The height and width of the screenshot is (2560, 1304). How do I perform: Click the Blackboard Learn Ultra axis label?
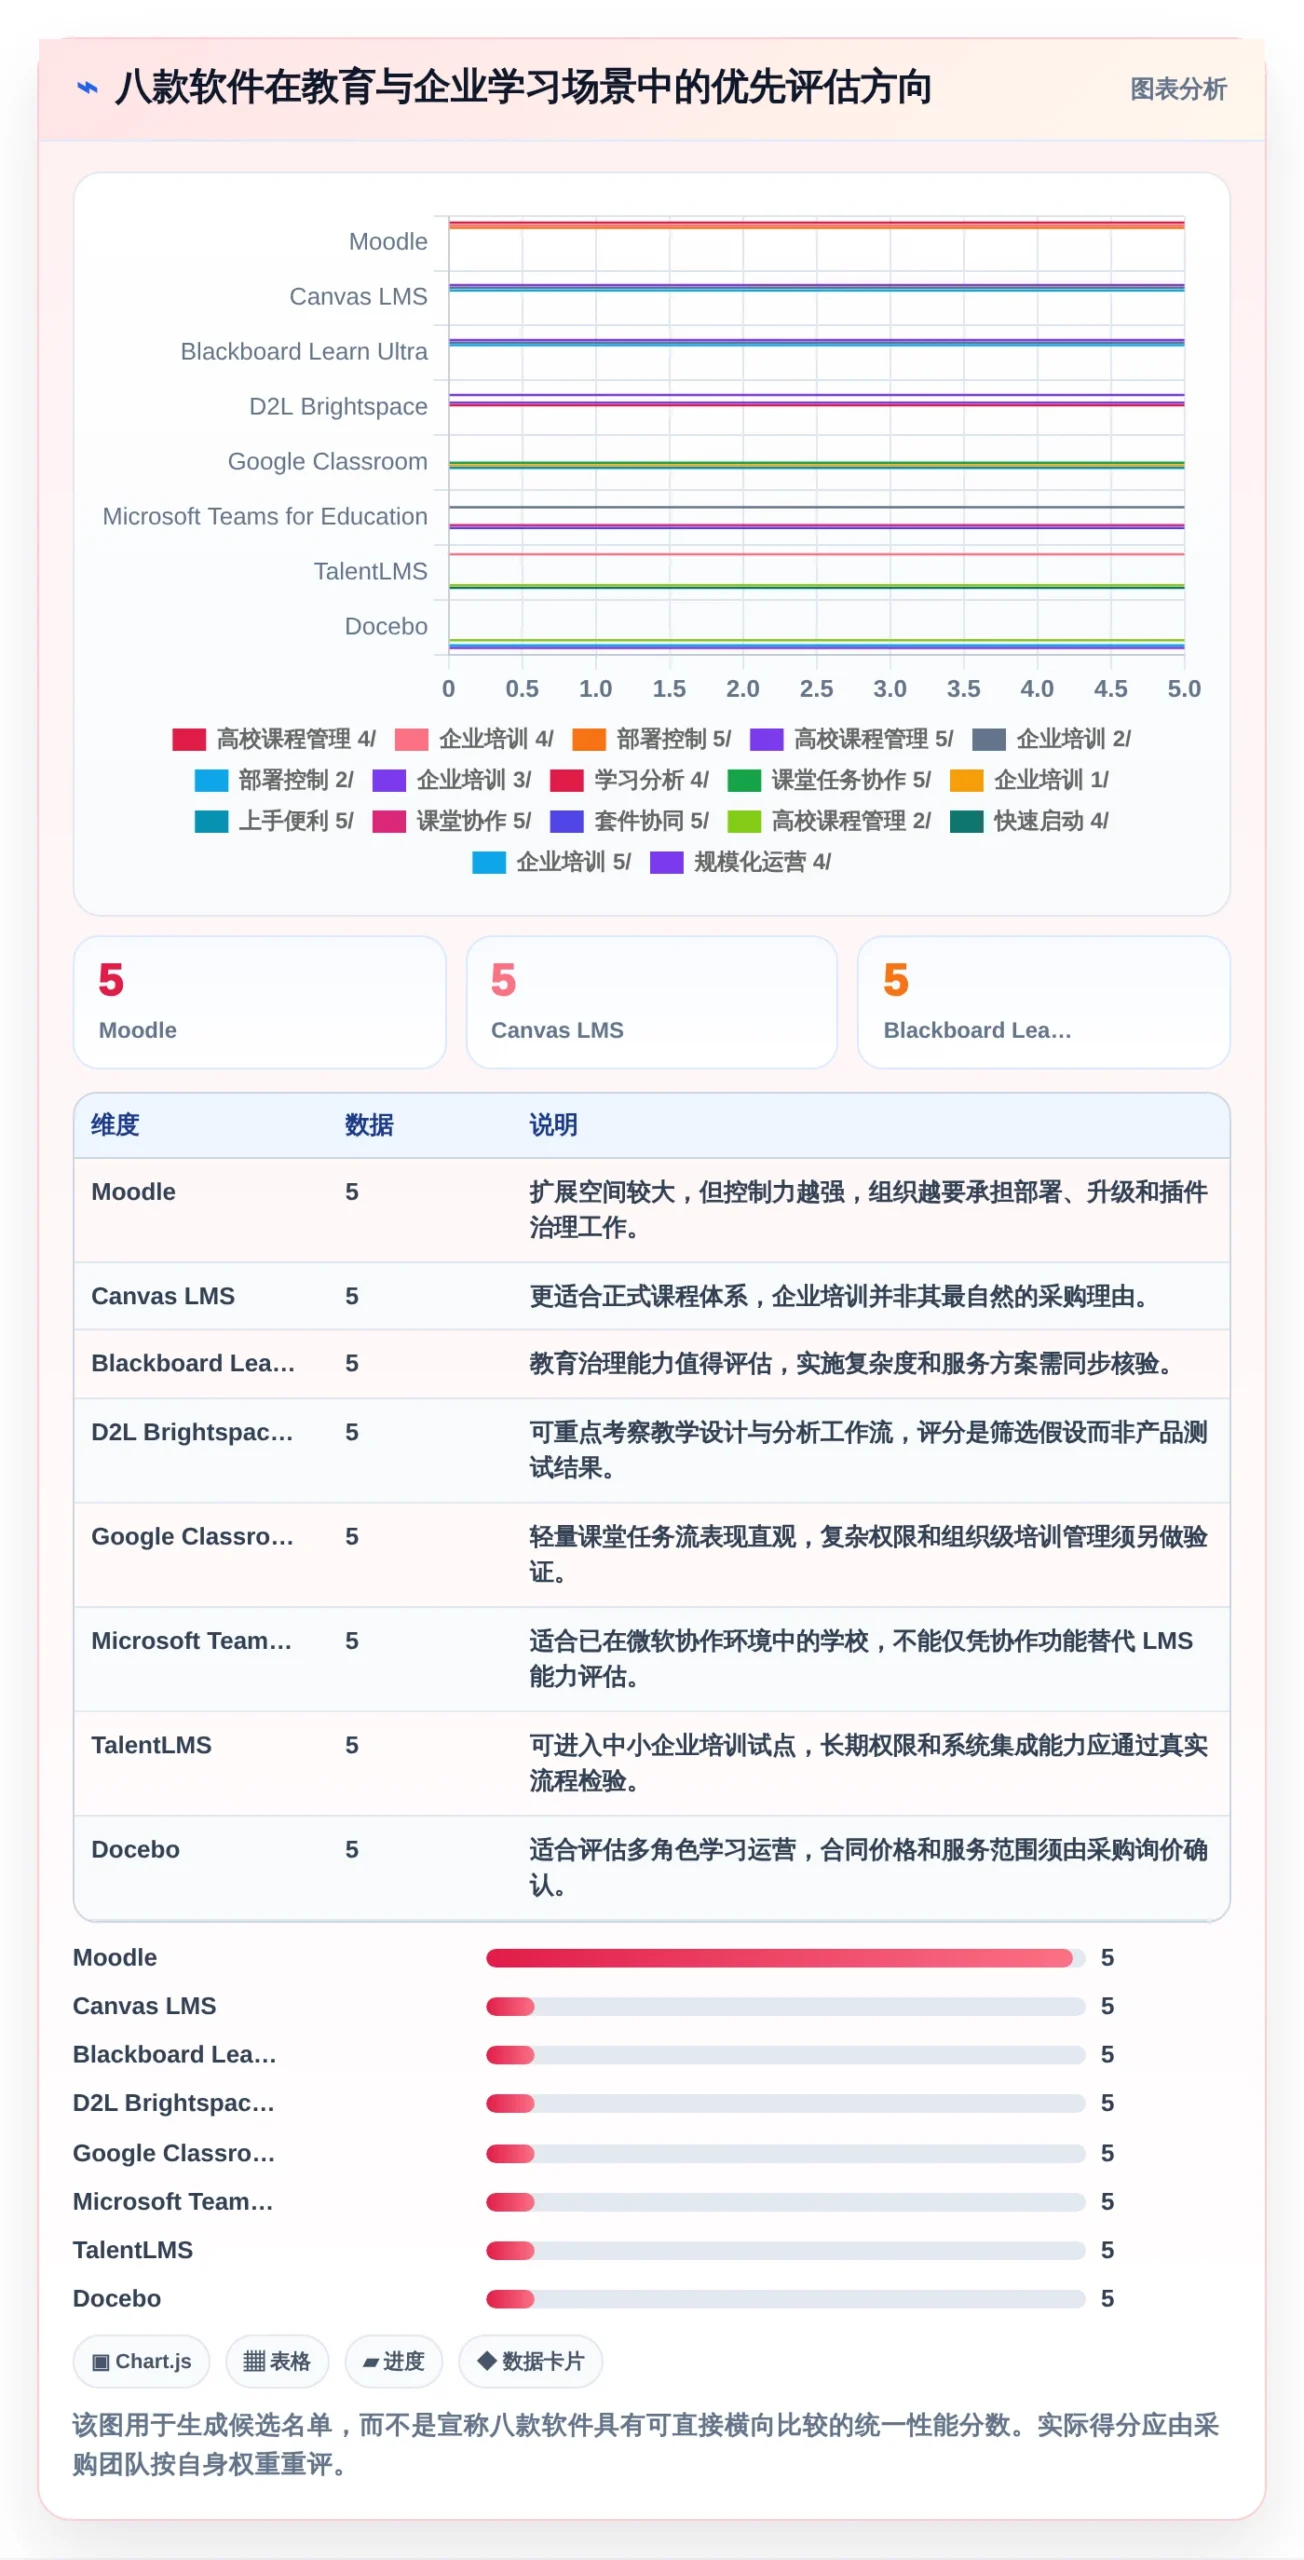click(x=304, y=352)
